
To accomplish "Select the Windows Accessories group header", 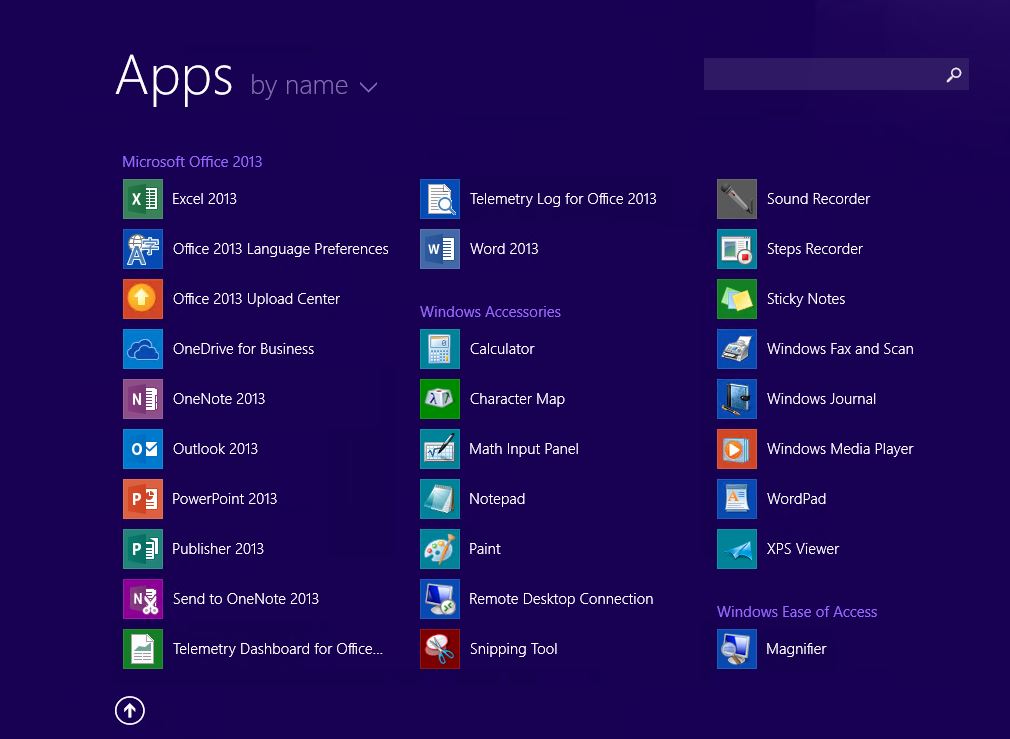I will [490, 312].
